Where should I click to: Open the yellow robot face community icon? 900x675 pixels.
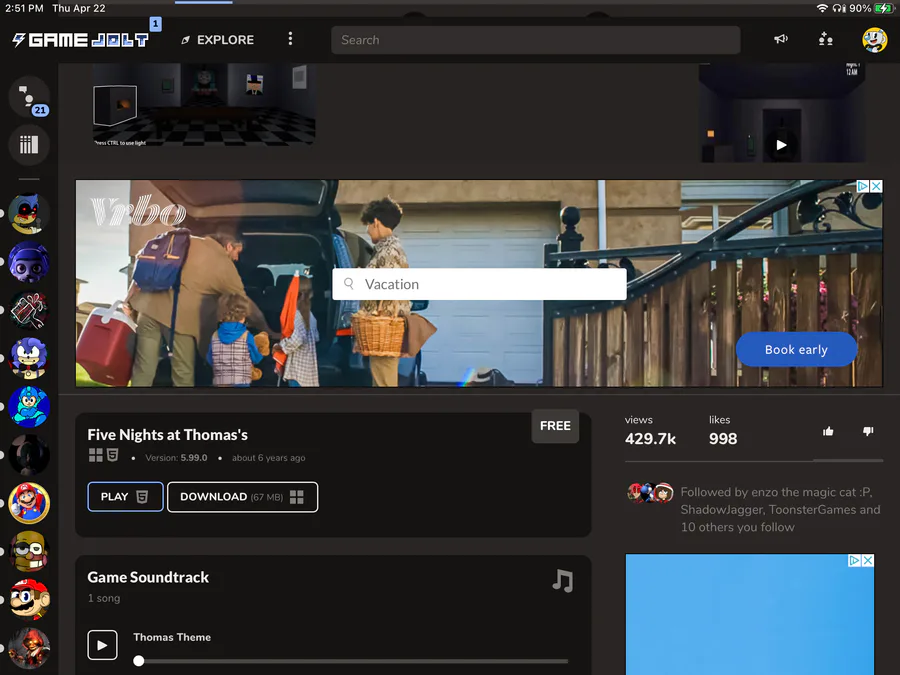pos(29,551)
